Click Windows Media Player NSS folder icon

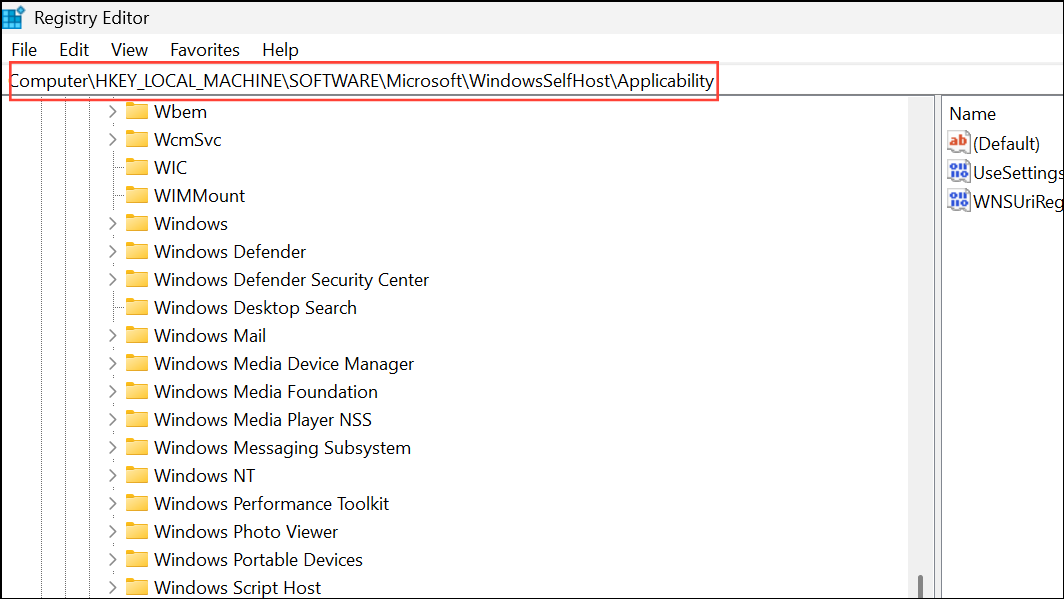point(137,419)
